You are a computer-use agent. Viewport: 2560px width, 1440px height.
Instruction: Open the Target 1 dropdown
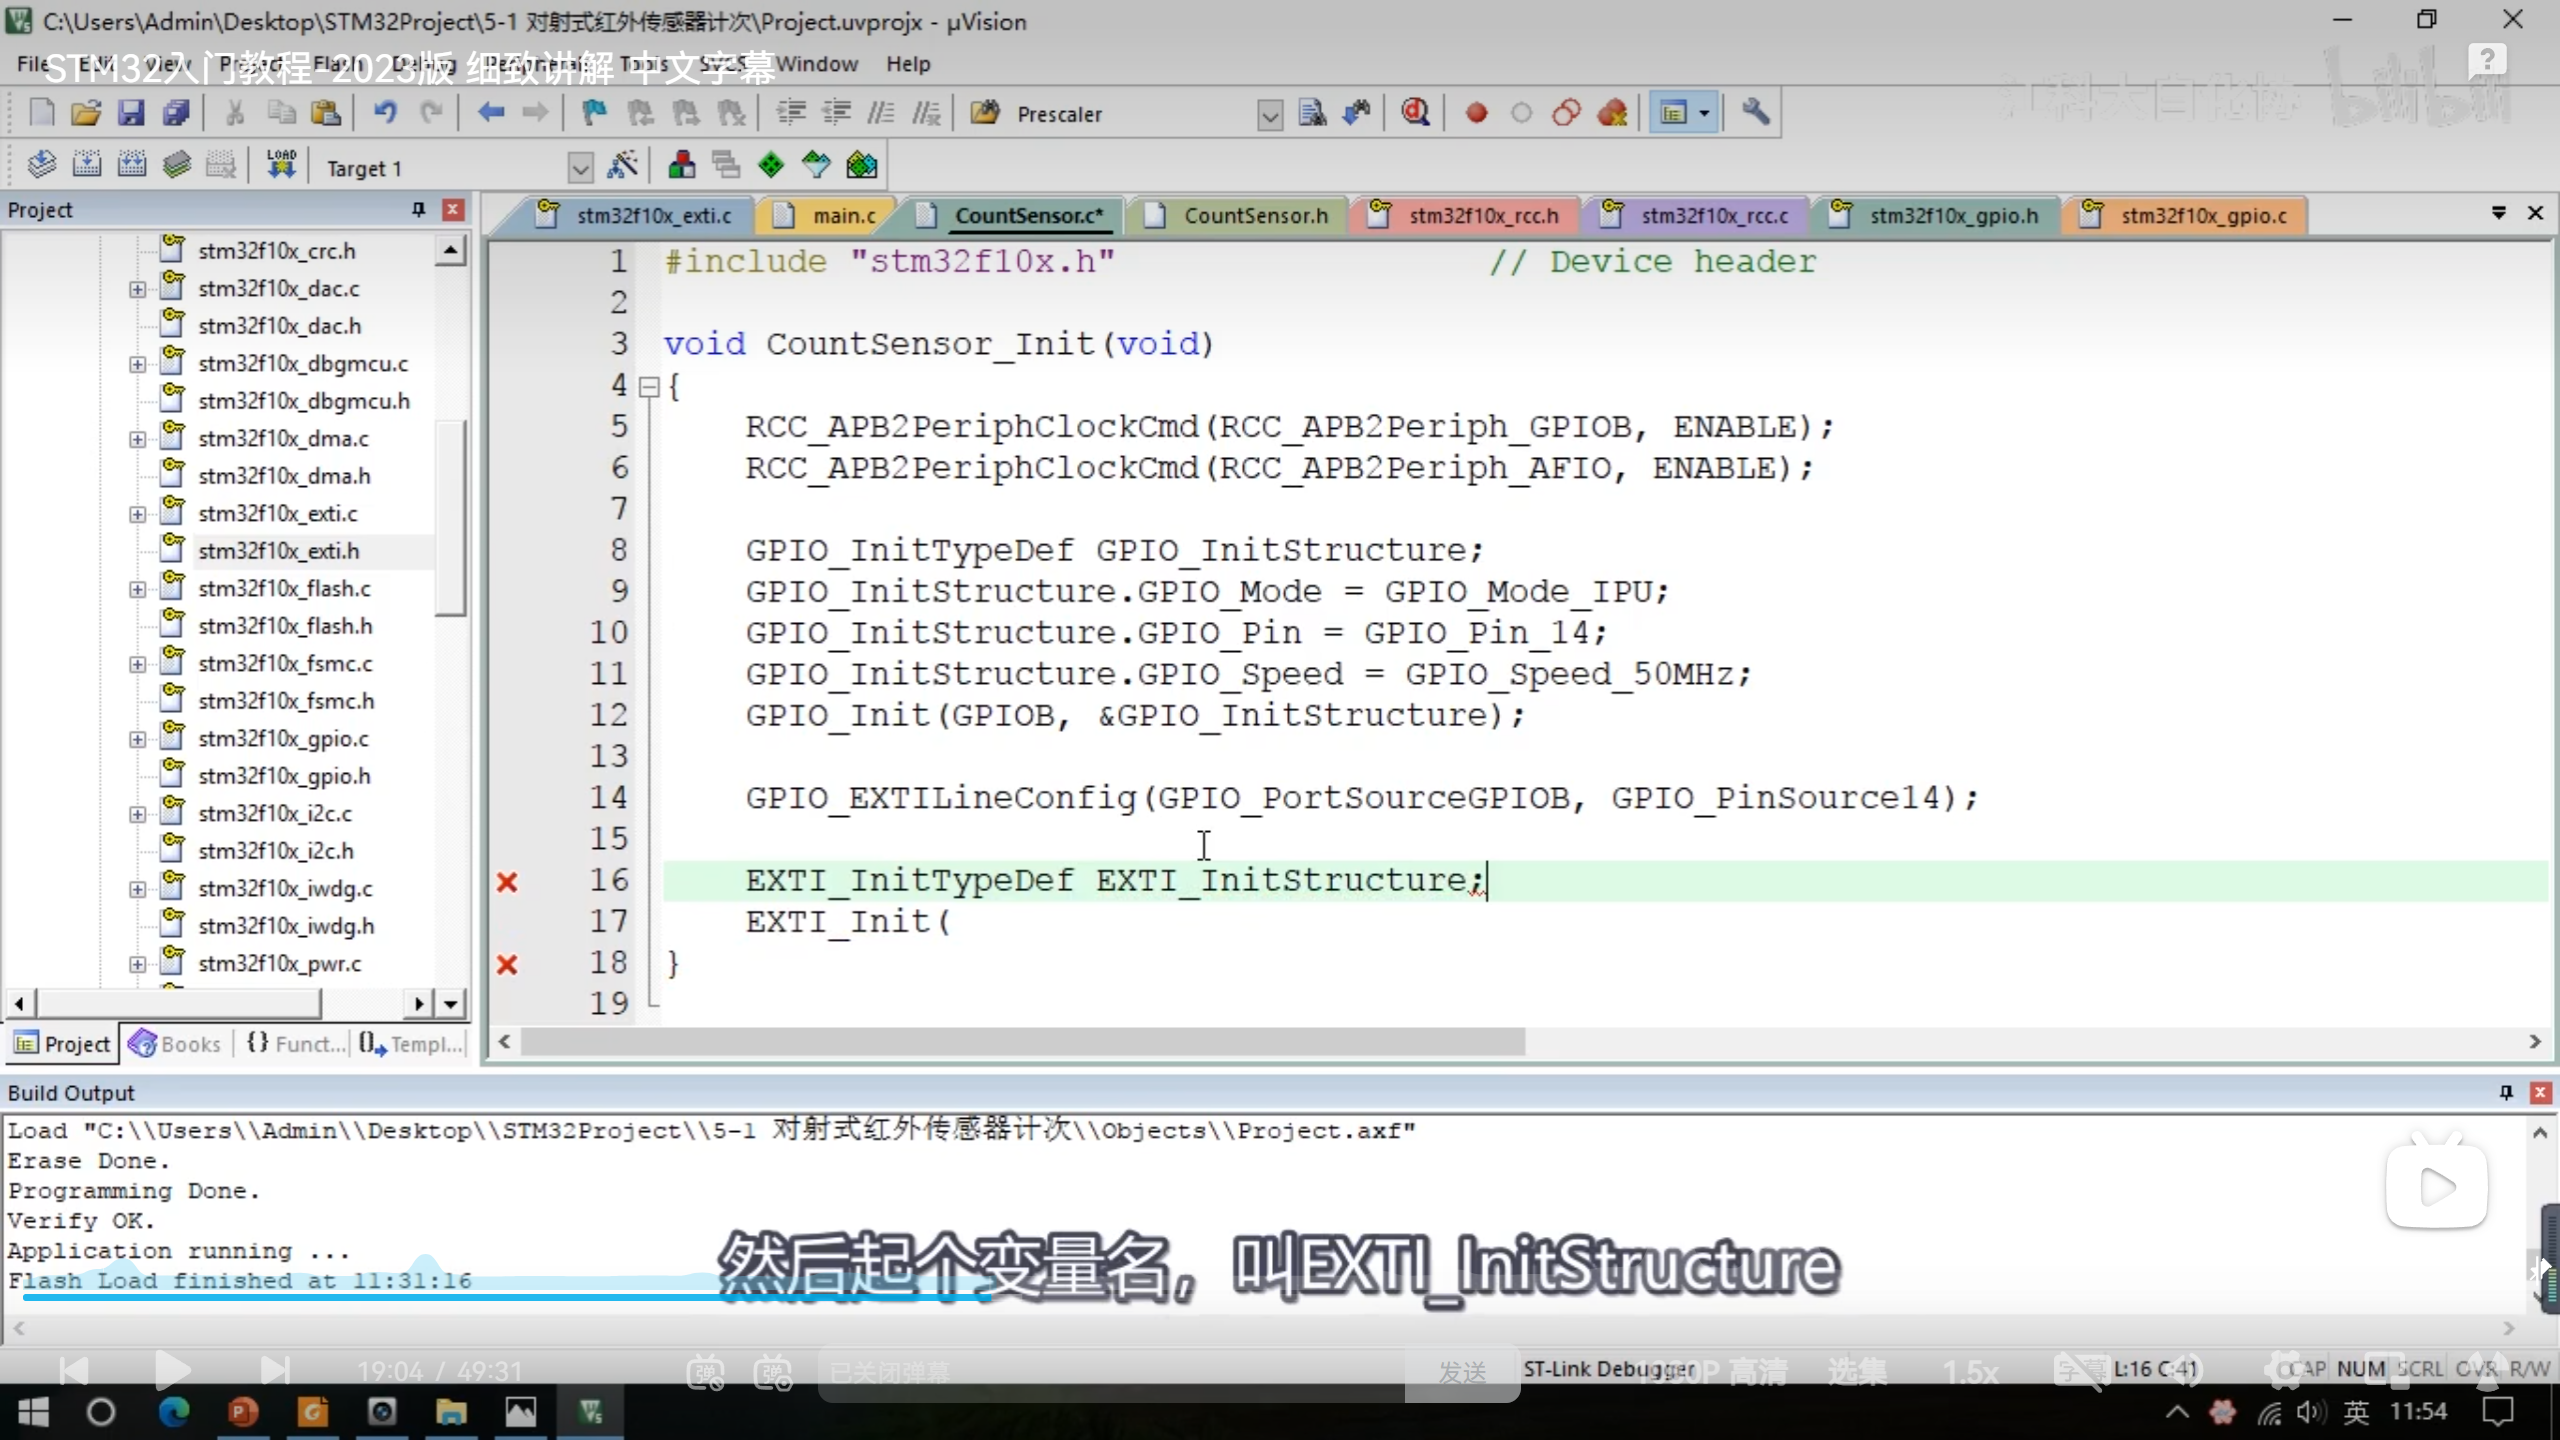(x=580, y=168)
